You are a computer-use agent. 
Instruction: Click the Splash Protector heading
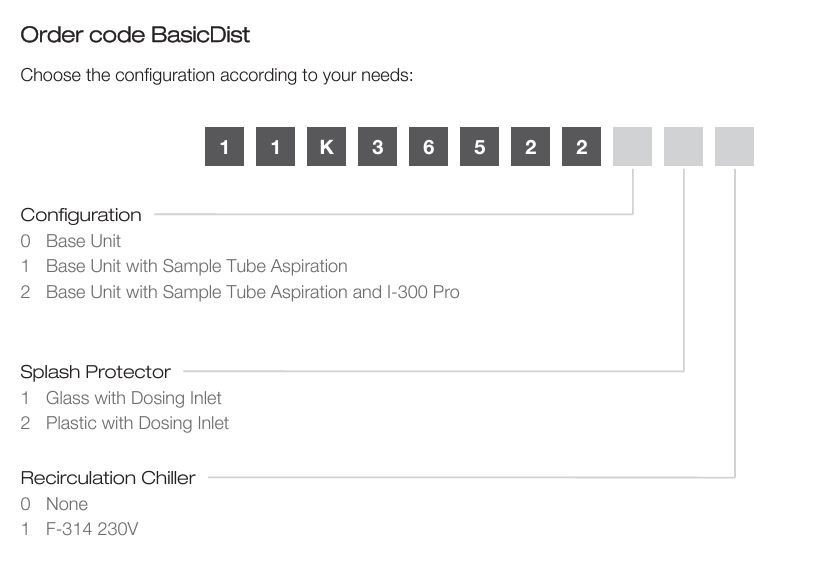(x=96, y=372)
